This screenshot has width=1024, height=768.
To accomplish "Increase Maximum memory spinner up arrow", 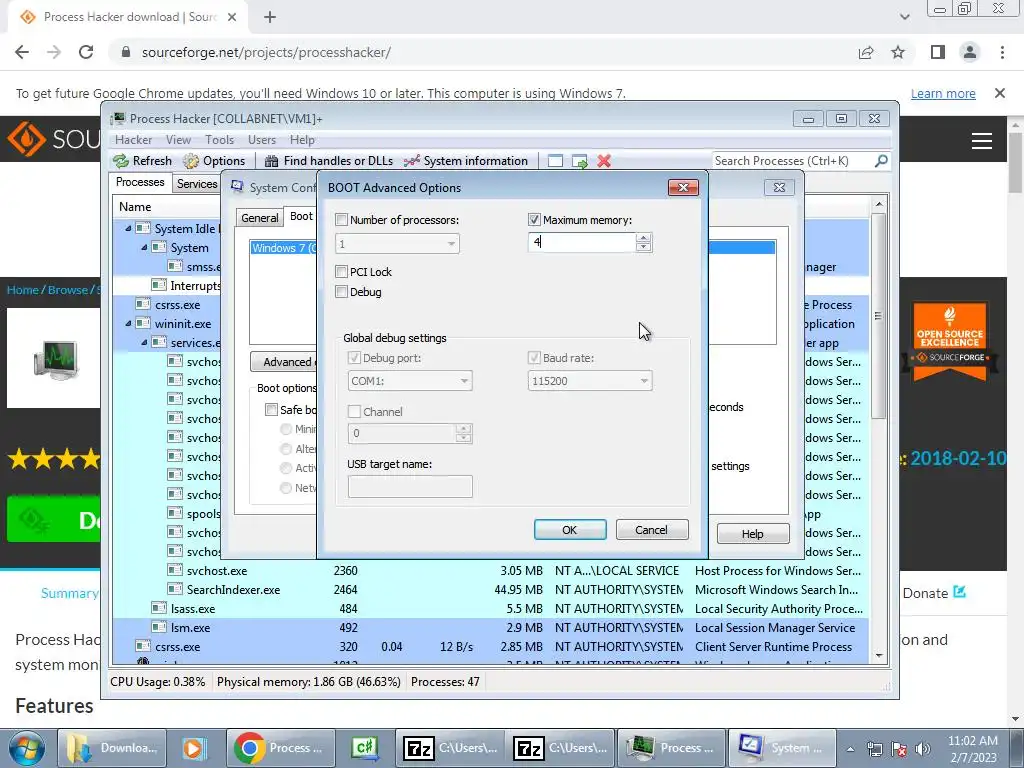I will click(x=643, y=238).
